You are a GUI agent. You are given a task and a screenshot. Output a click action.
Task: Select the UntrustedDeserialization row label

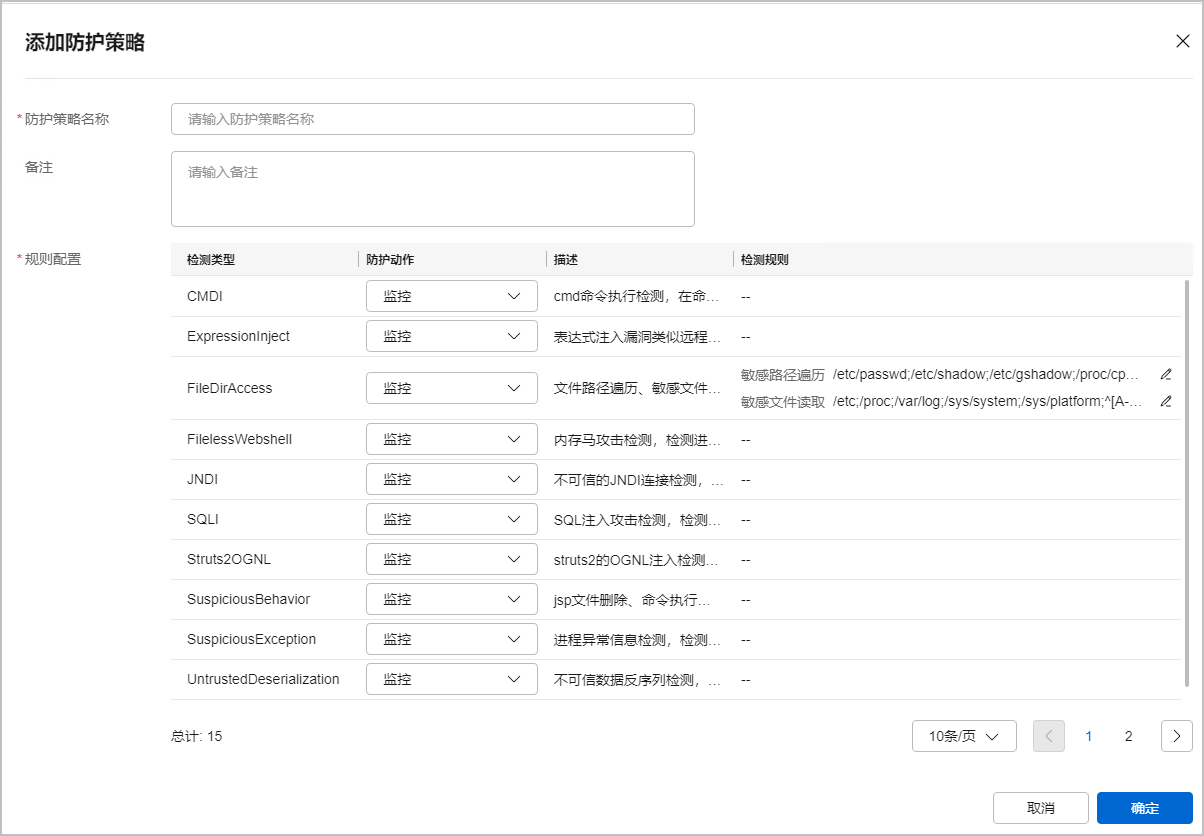coord(263,679)
